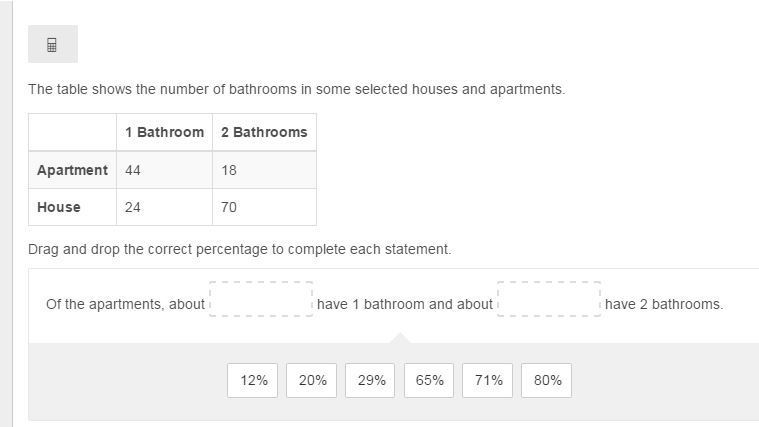Open the calculator tool icon

52,44
